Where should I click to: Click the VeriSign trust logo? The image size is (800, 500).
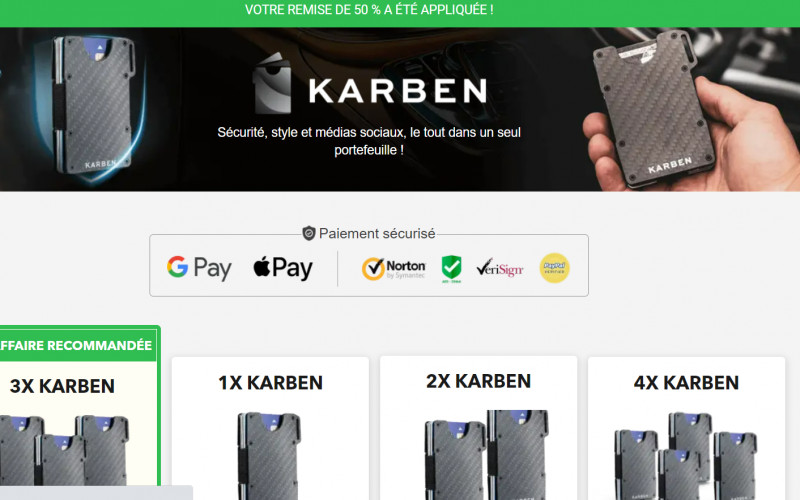click(x=499, y=267)
